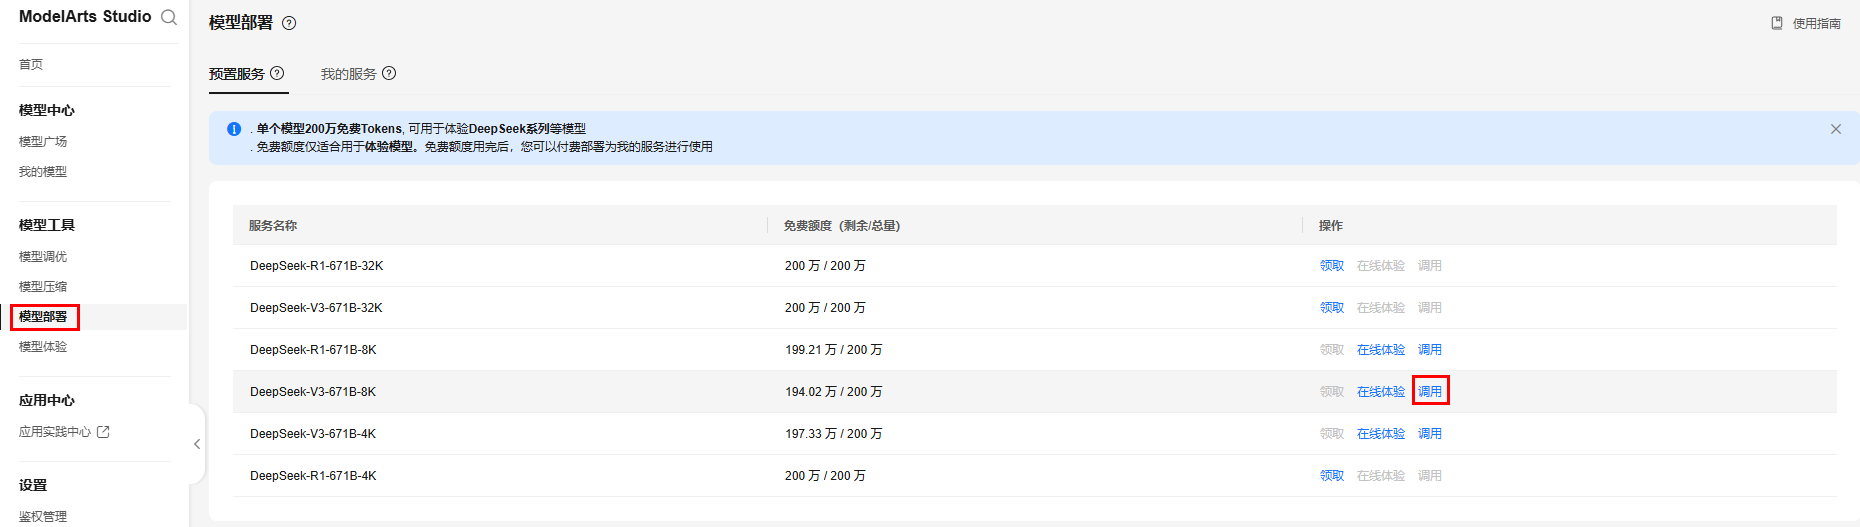This screenshot has width=1860, height=527.
Task: Click 领取 for DeepSeek-V3-671B-32K
Action: click(1332, 308)
